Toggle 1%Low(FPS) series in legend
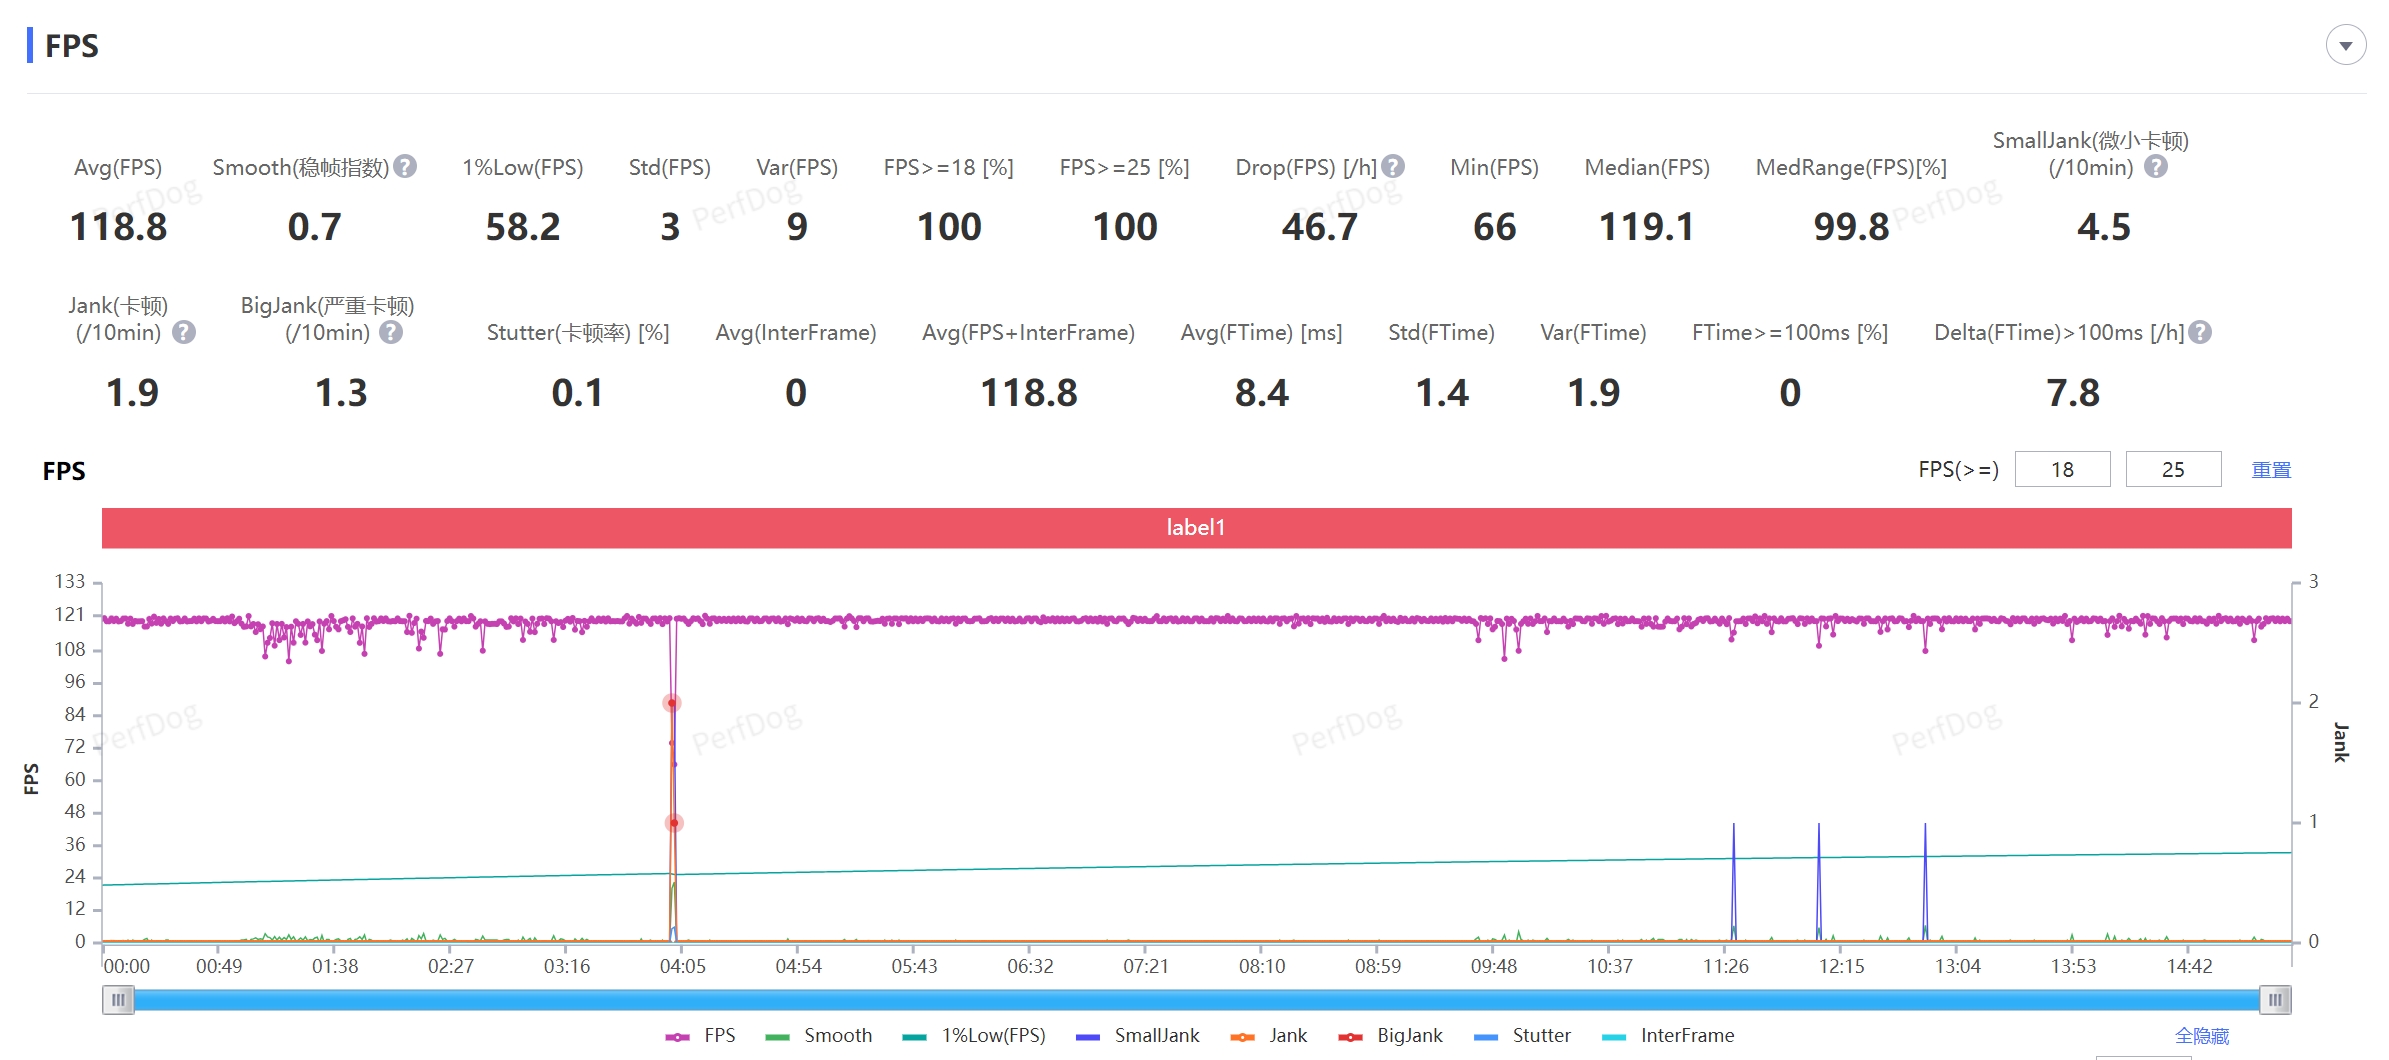The image size is (2389, 1060). coord(974,1036)
